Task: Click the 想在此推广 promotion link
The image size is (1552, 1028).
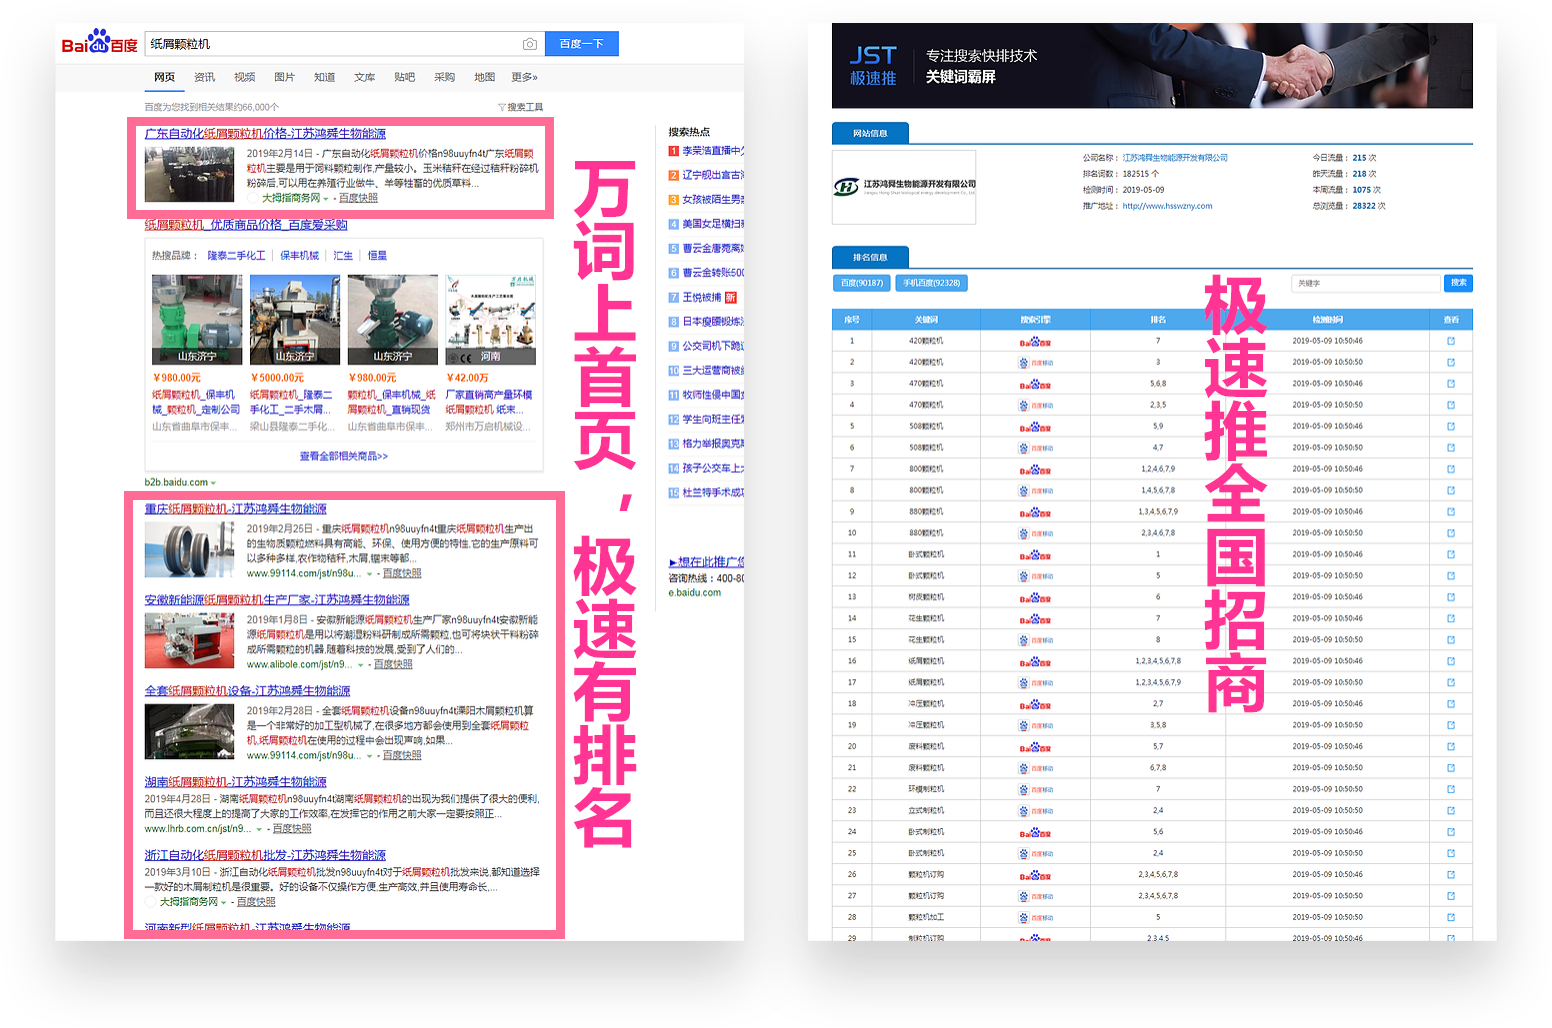Action: coord(706,562)
